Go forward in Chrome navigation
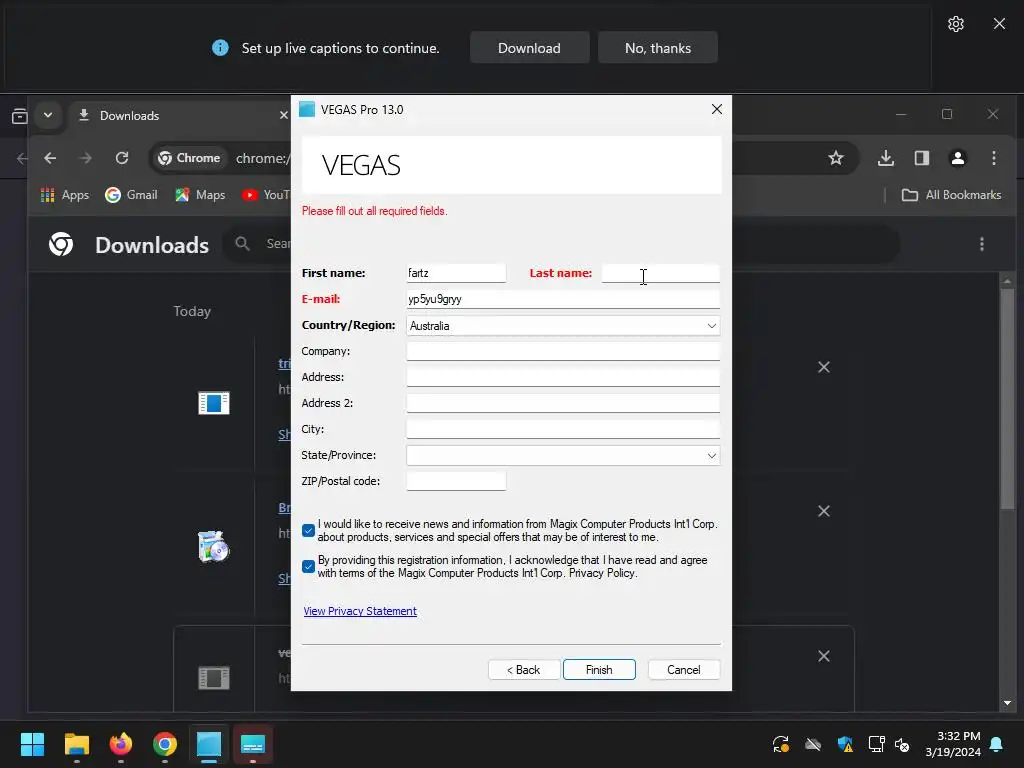The height and width of the screenshot is (768, 1024). (86, 158)
